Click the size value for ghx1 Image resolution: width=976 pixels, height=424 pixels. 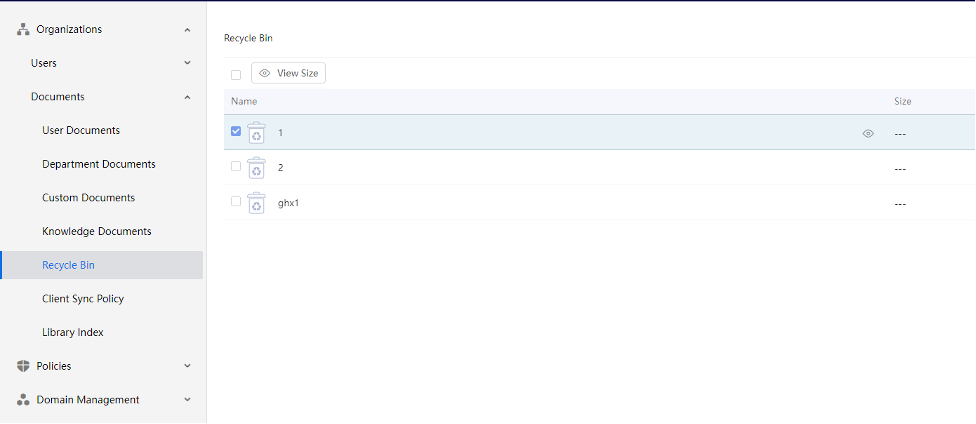pyautogui.click(x=900, y=204)
